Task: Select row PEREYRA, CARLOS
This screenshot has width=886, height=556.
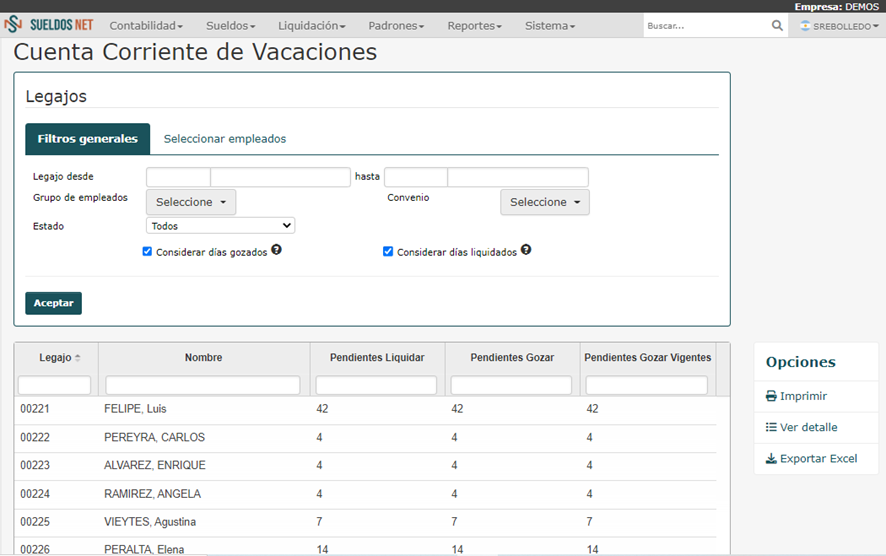Action: click(366, 438)
